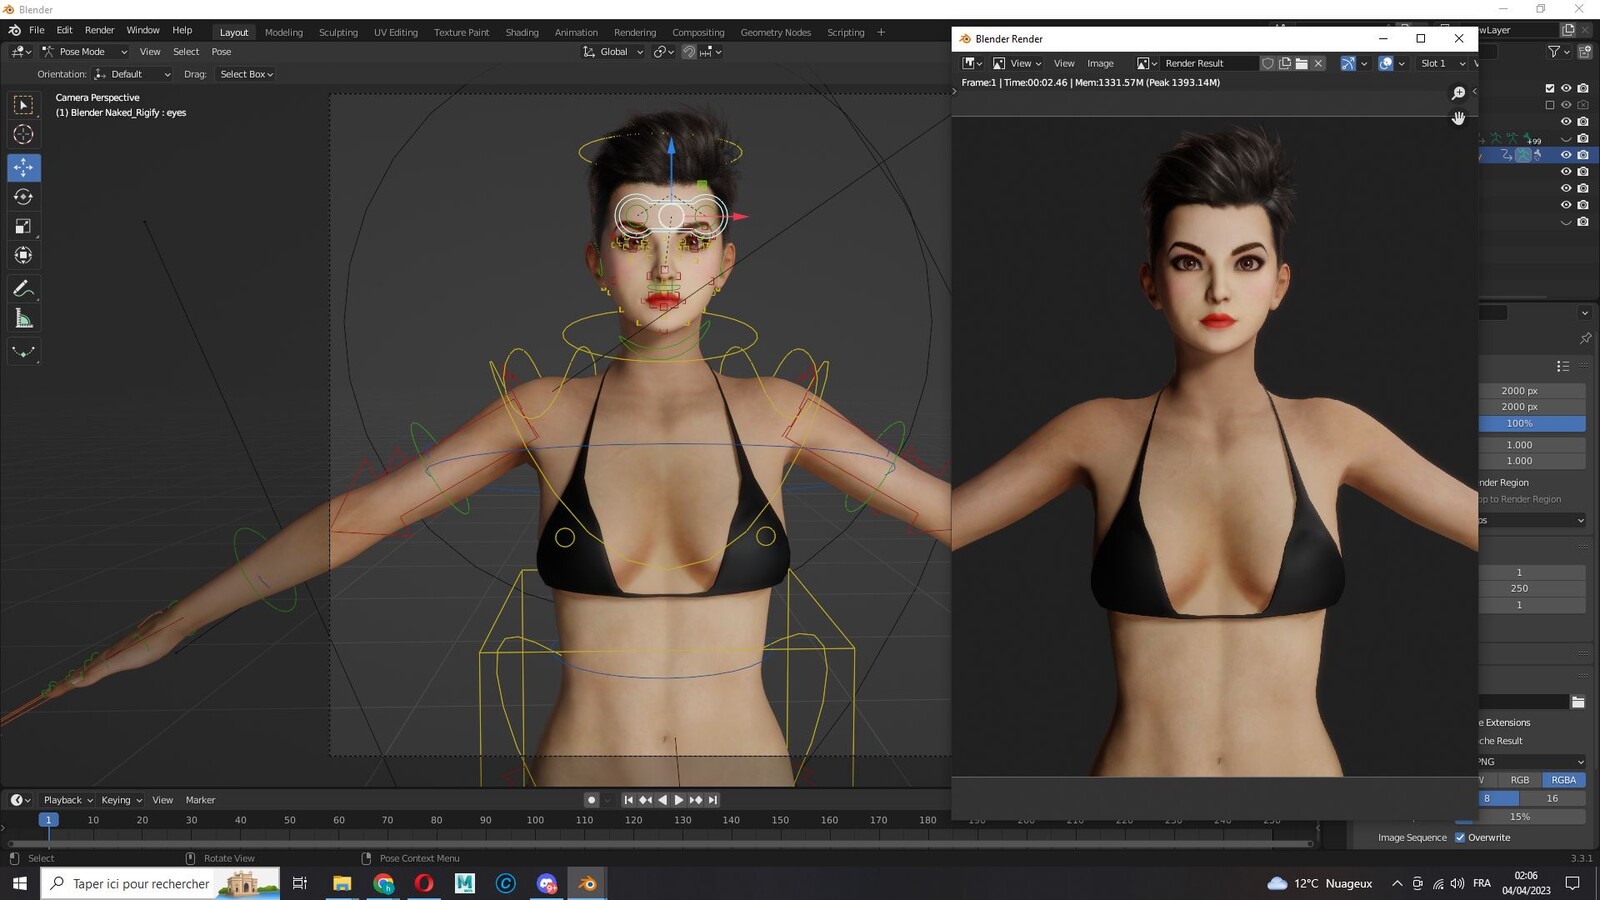1600x900 pixels.
Task: Select the Cursor tool in the toolbar
Action: (23, 135)
